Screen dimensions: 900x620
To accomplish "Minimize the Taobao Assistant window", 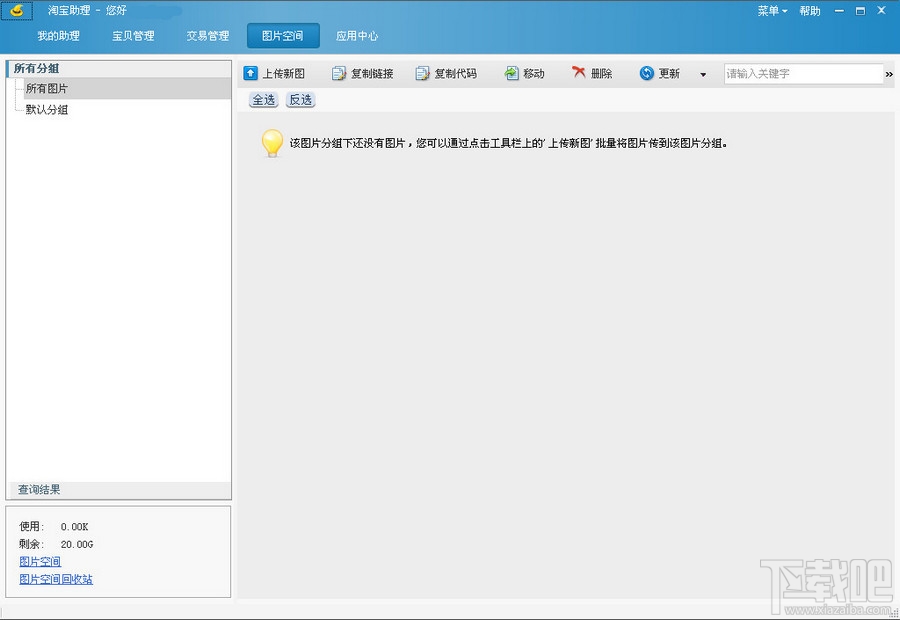I will click(839, 11).
